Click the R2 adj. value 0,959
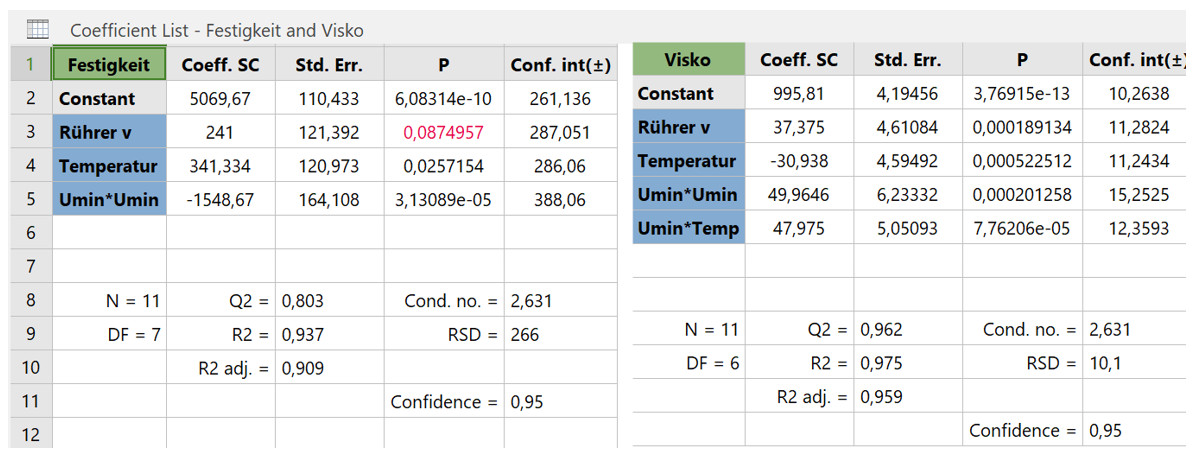 click(x=881, y=397)
